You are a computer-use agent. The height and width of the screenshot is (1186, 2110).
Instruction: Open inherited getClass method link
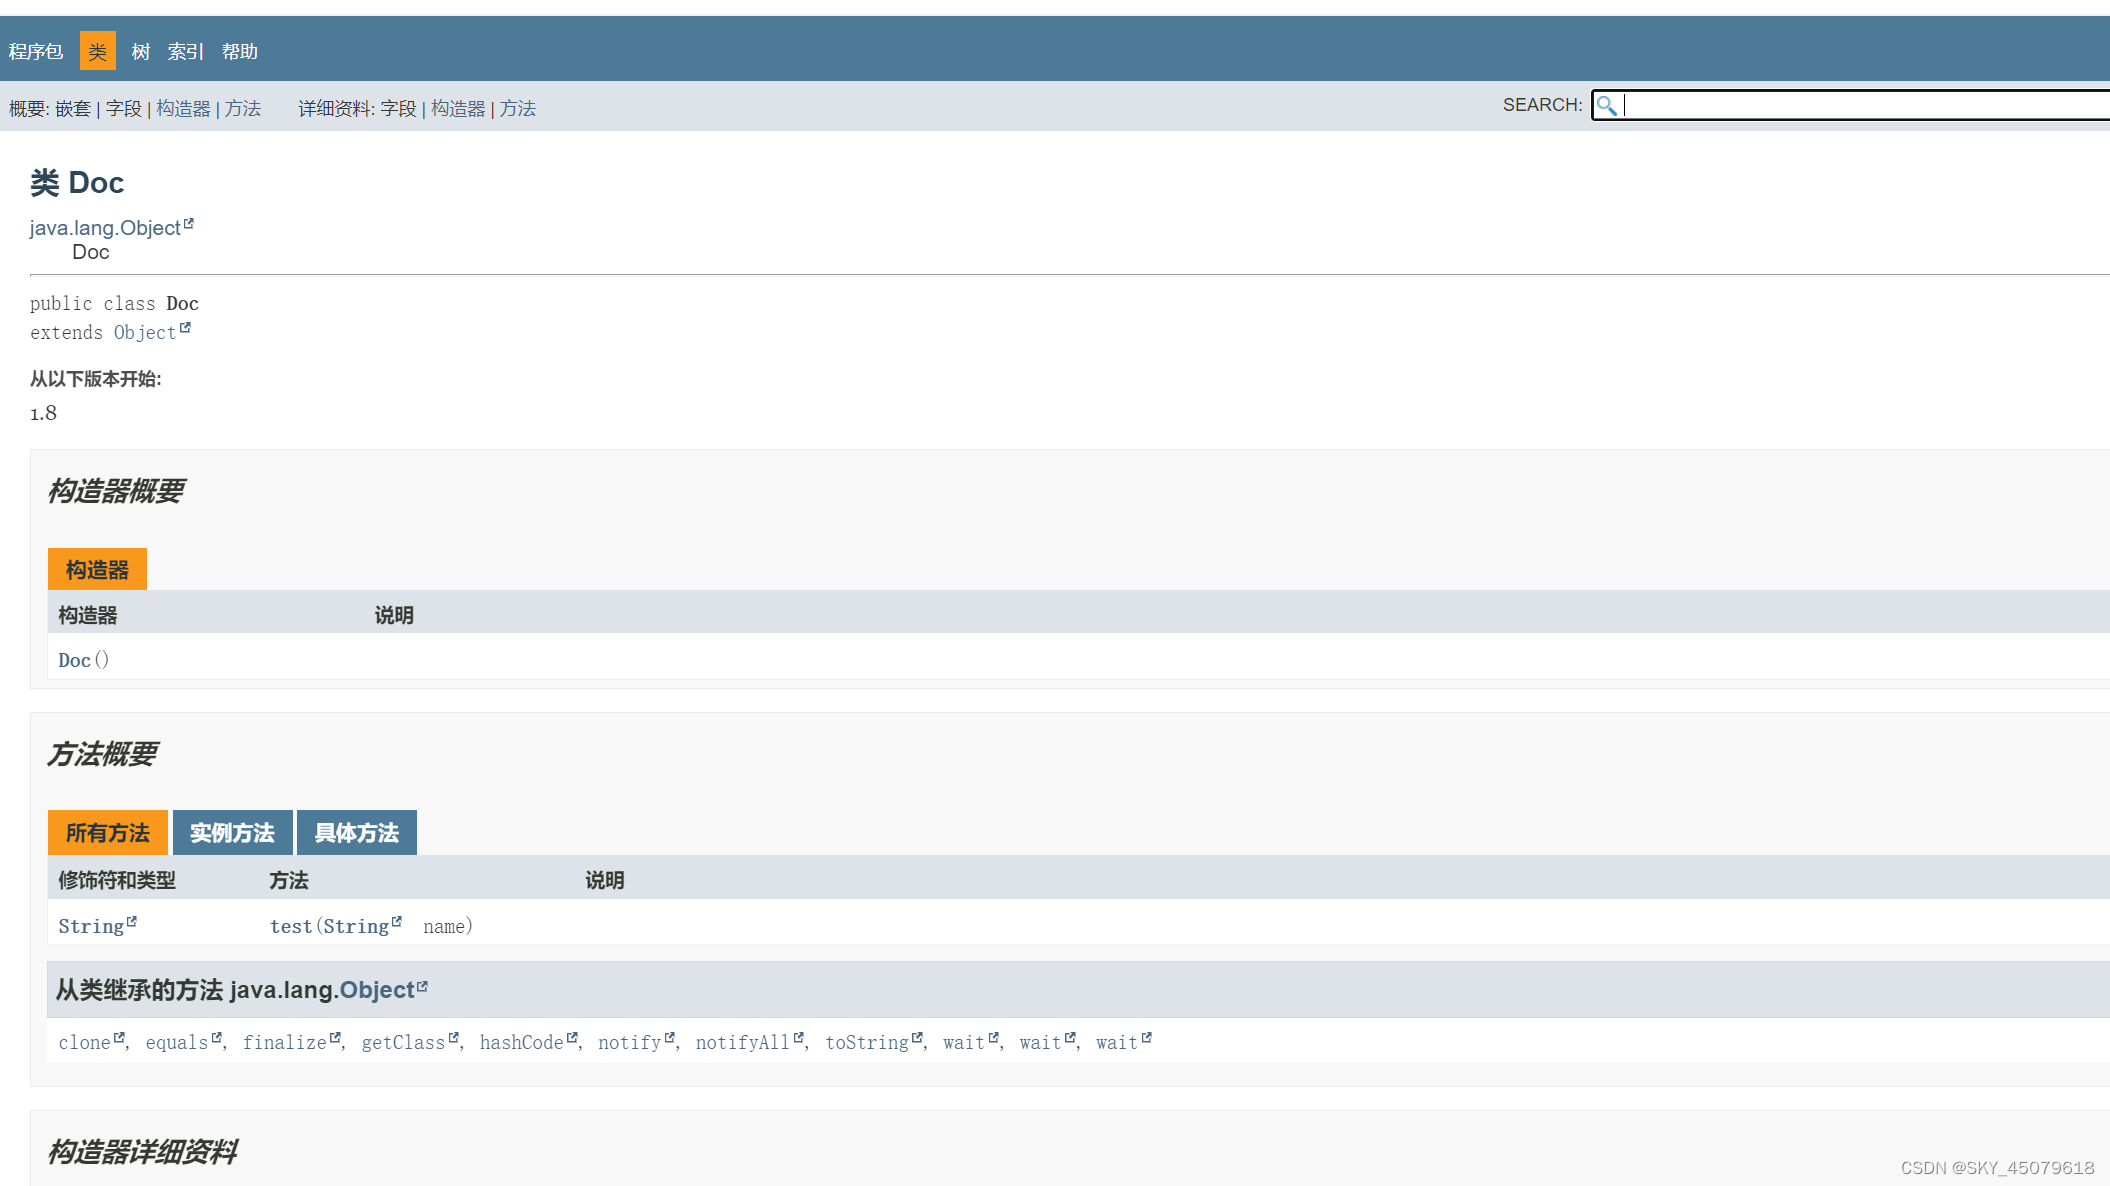tap(403, 1042)
